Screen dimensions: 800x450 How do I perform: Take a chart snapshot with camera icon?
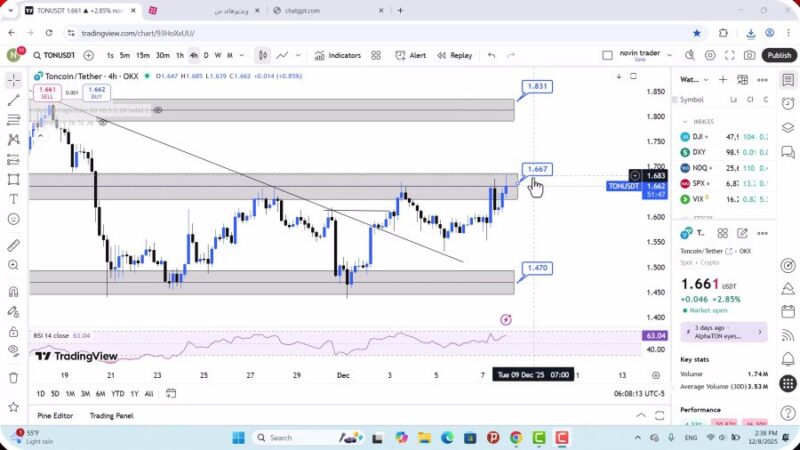[x=749, y=56]
